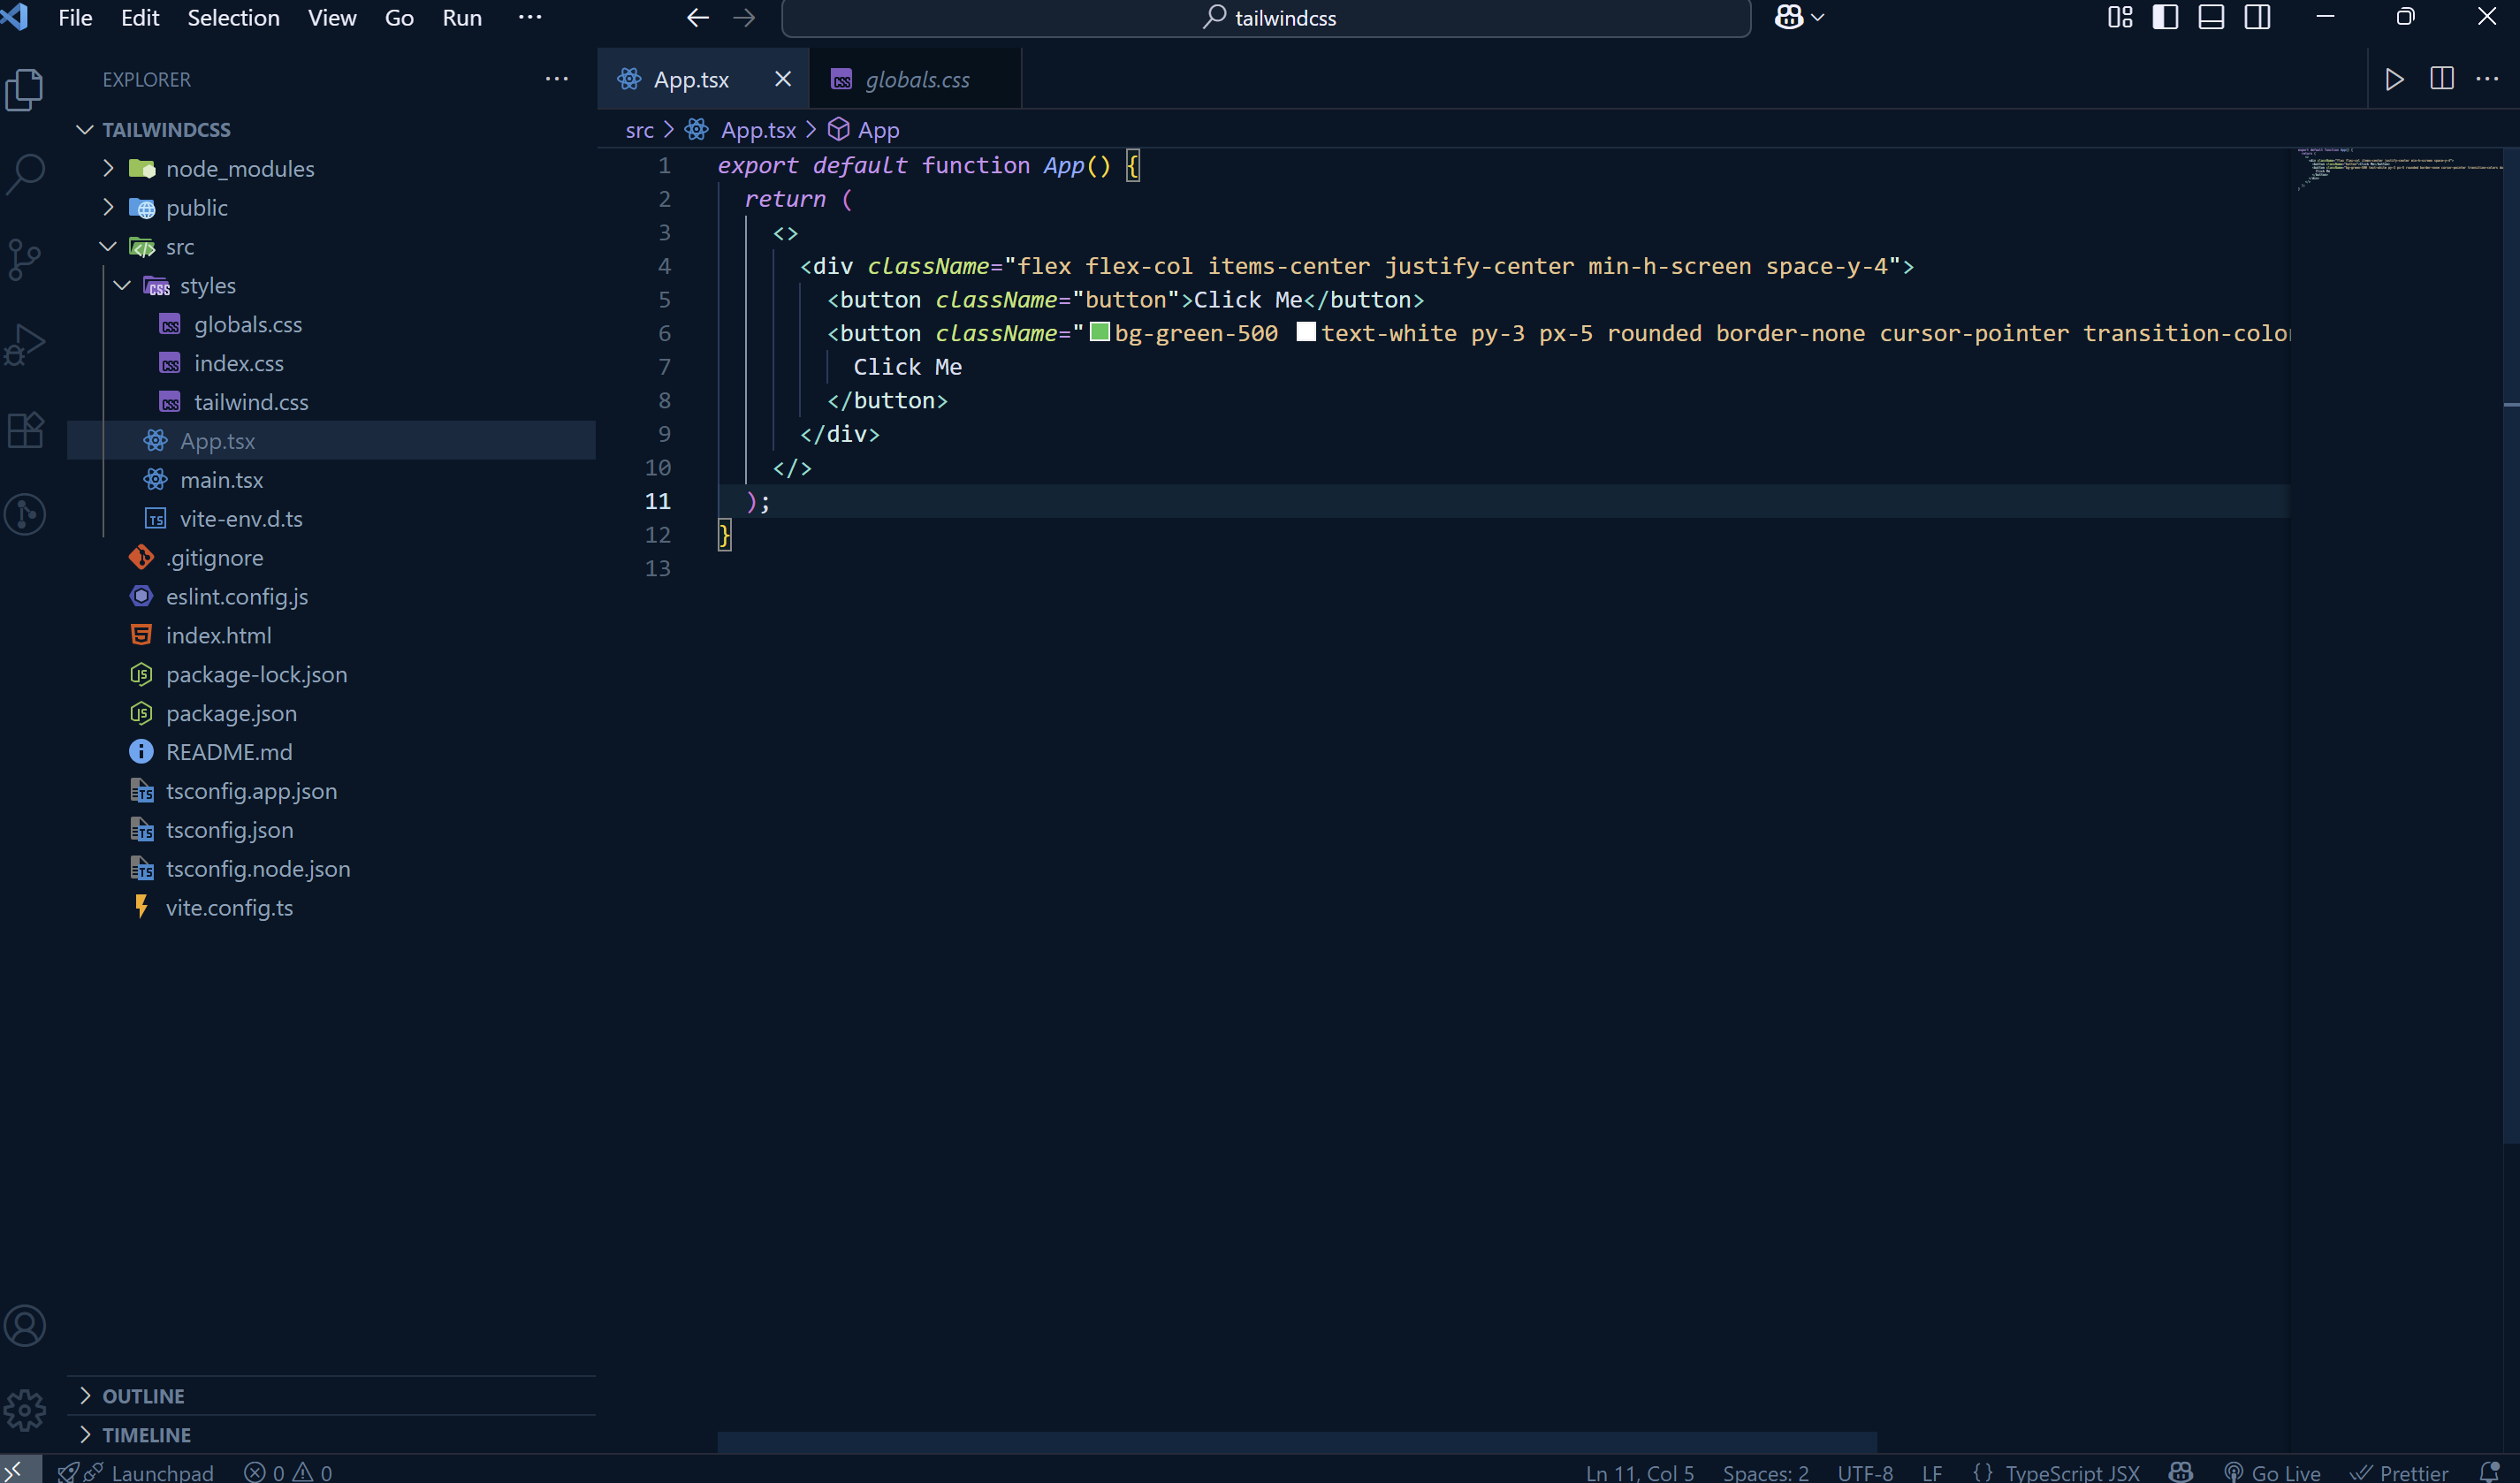
Task: Click Customize Layout icon
Action: pyautogui.click(x=2120, y=17)
